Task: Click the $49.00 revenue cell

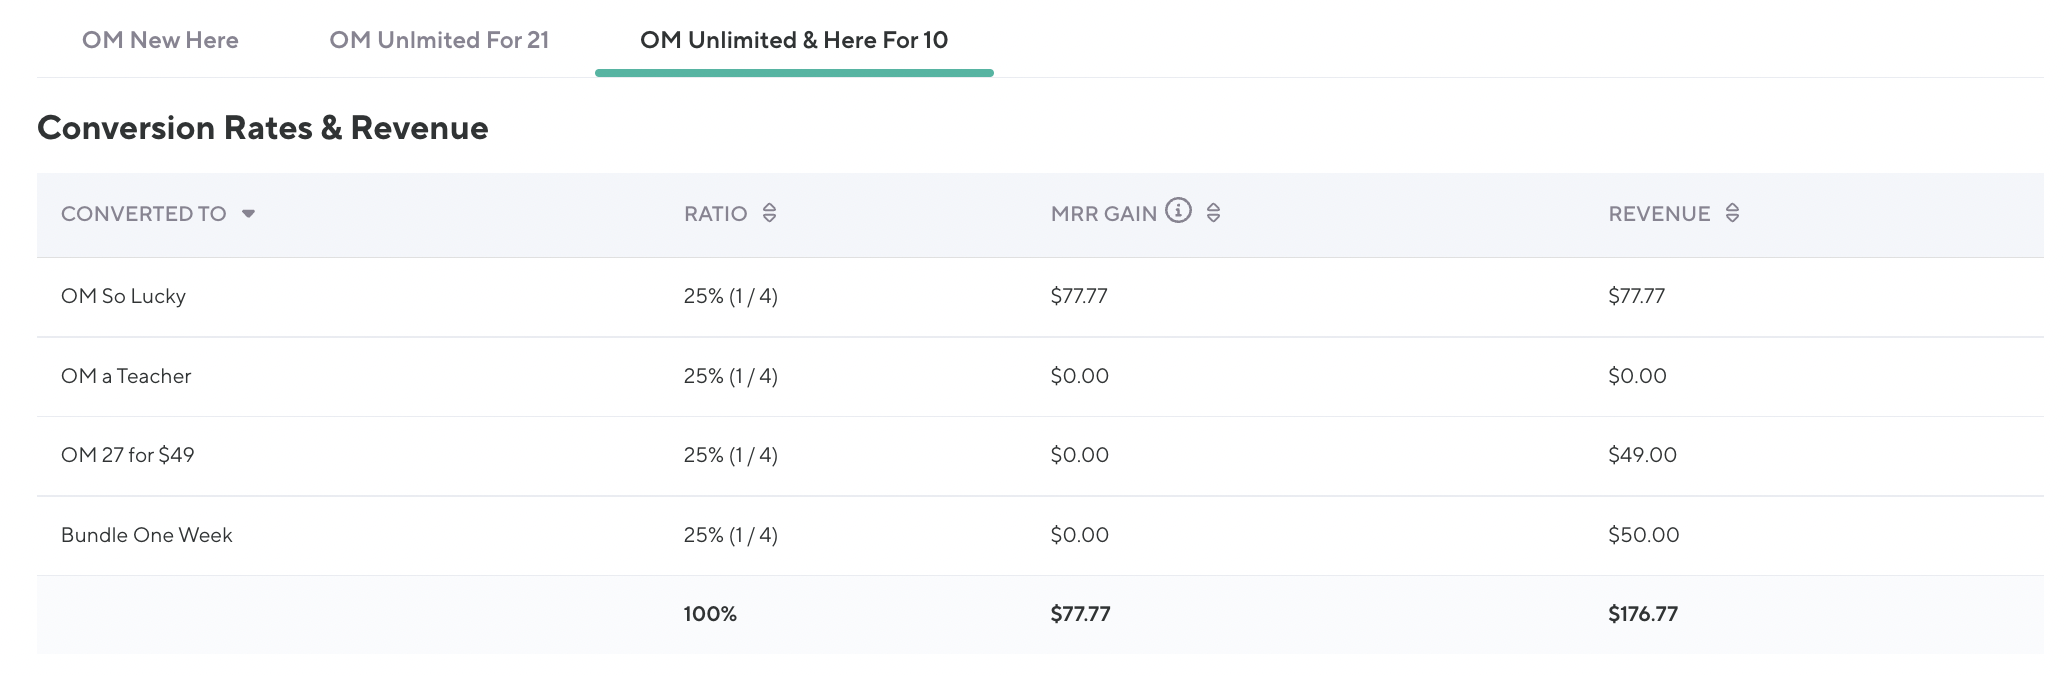Action: (1642, 455)
